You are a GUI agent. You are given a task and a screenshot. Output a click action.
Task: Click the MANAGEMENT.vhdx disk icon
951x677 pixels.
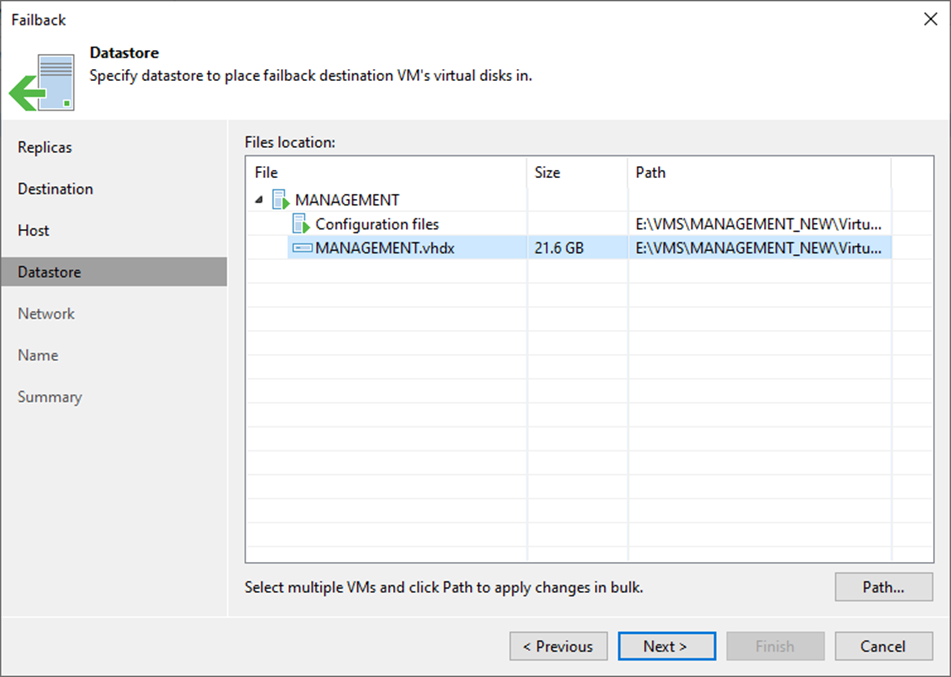pyautogui.click(x=302, y=248)
